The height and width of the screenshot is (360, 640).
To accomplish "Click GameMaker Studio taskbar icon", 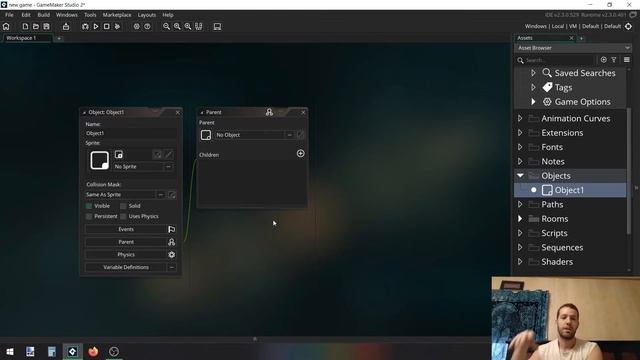I will coord(72,351).
